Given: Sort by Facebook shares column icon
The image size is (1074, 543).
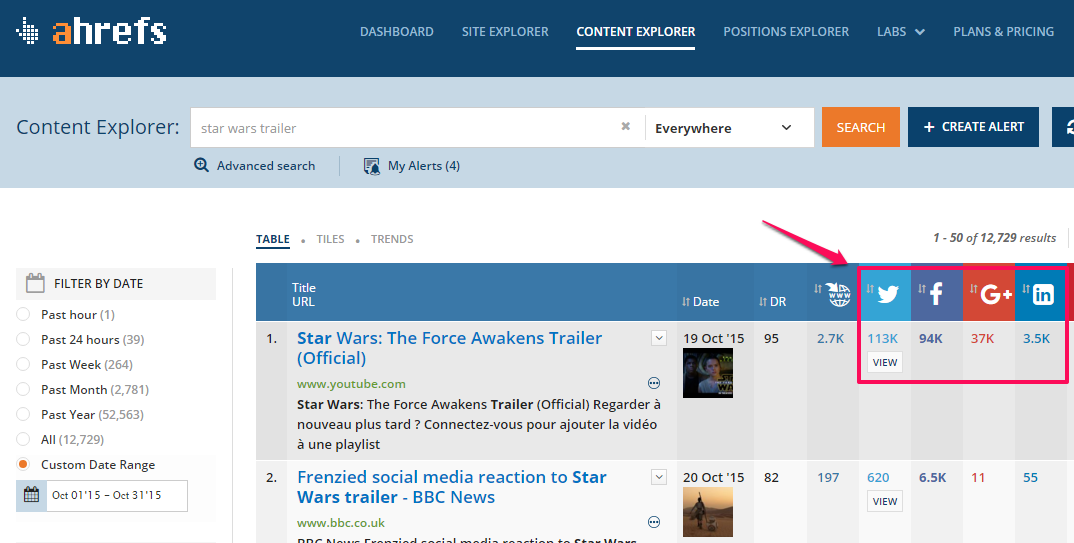Looking at the screenshot, I should click(936, 294).
